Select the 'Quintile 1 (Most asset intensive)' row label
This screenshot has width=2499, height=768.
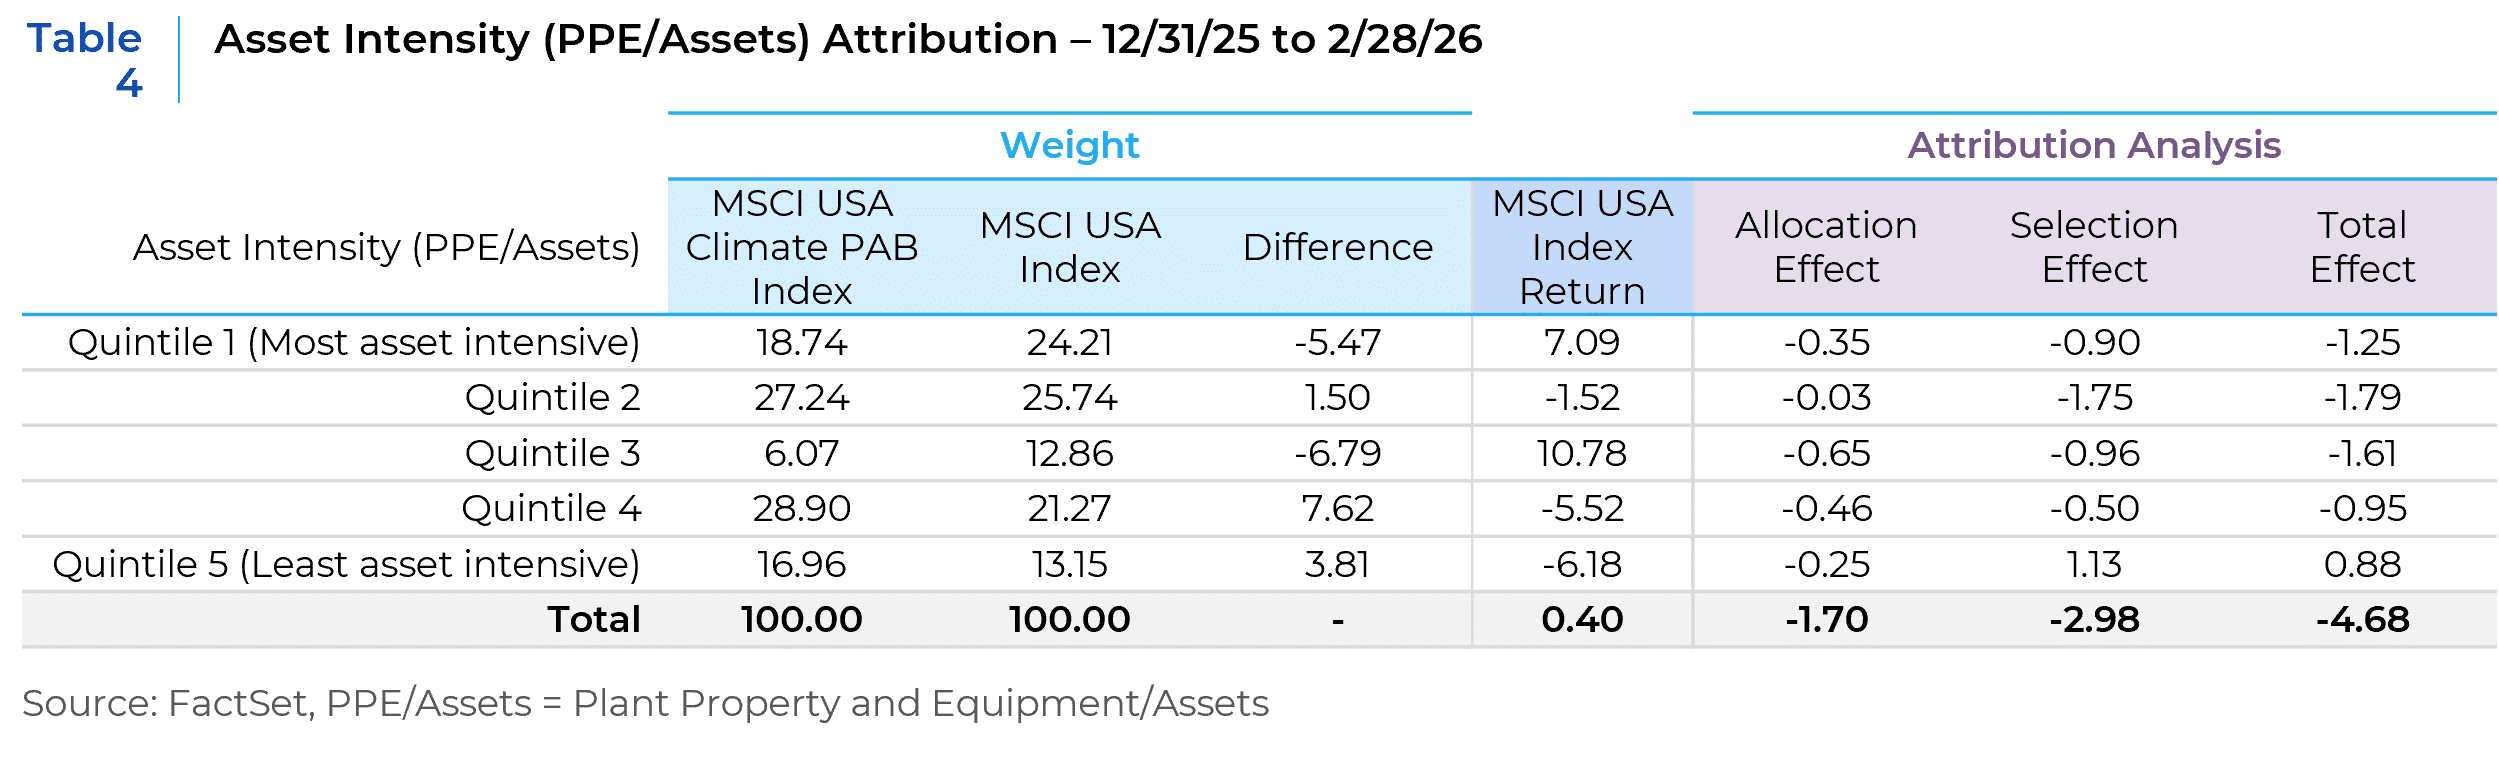[x=354, y=343]
